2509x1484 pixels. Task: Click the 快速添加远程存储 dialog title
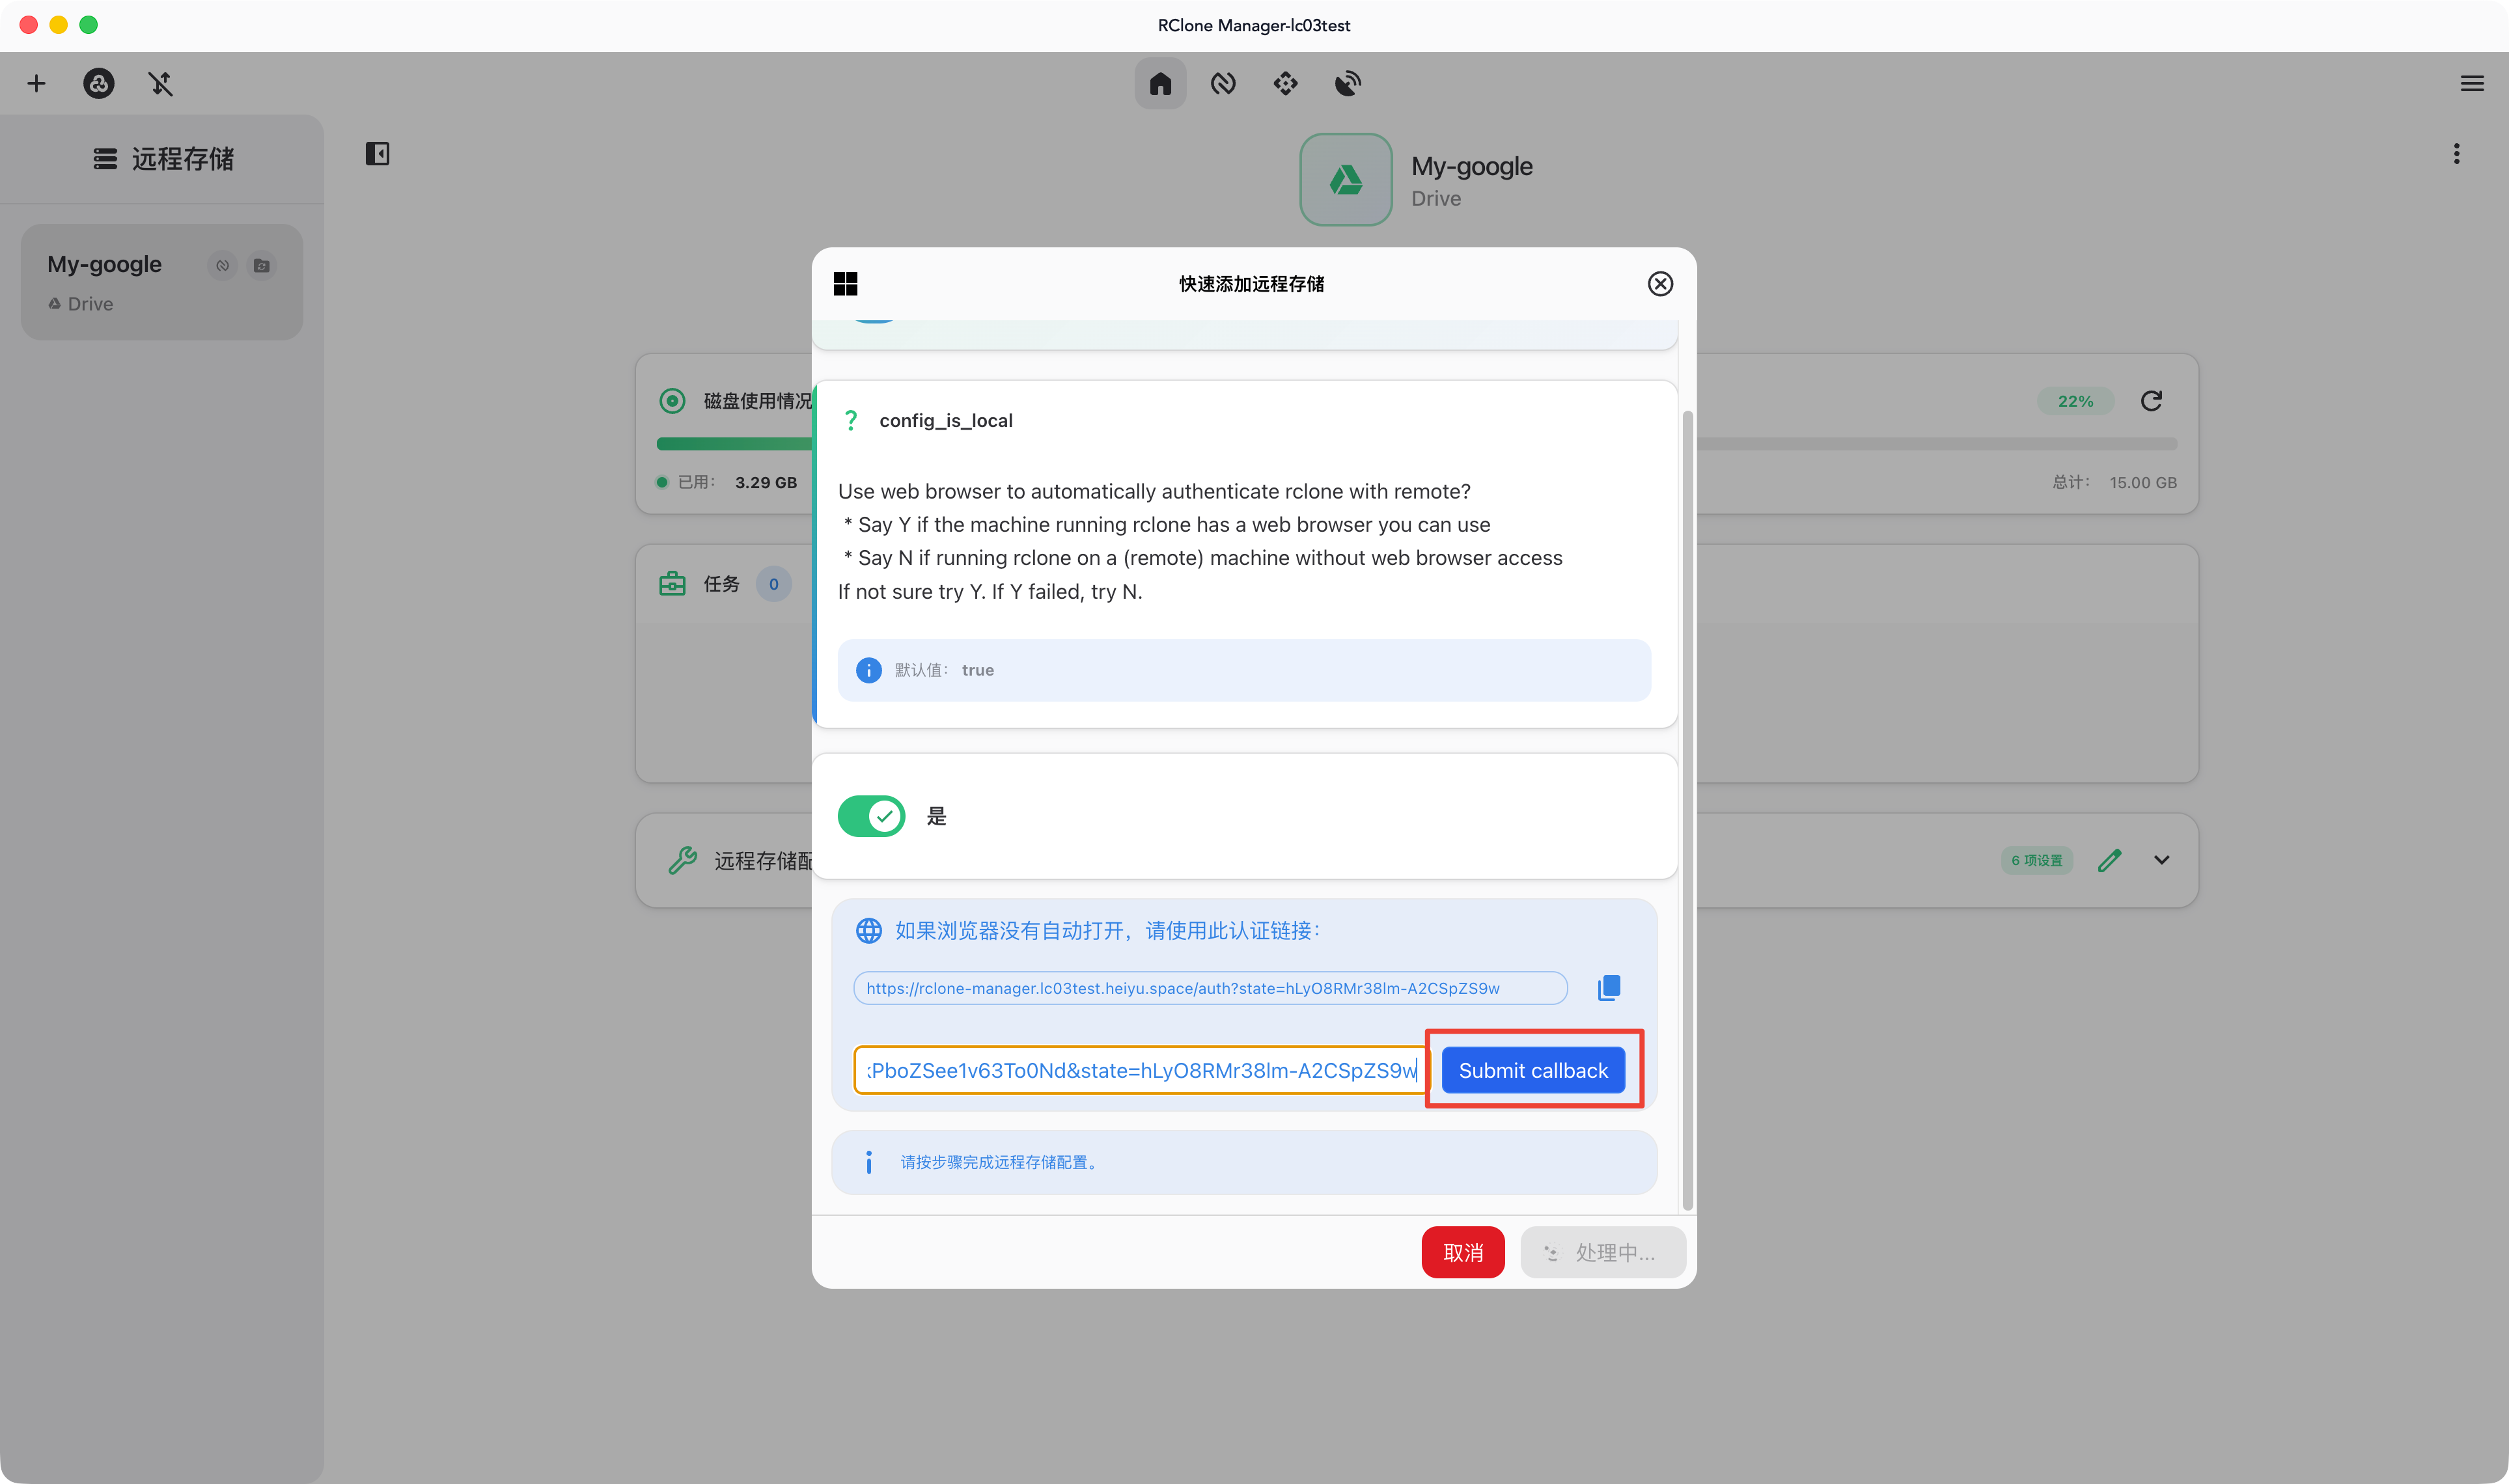click(1251, 284)
